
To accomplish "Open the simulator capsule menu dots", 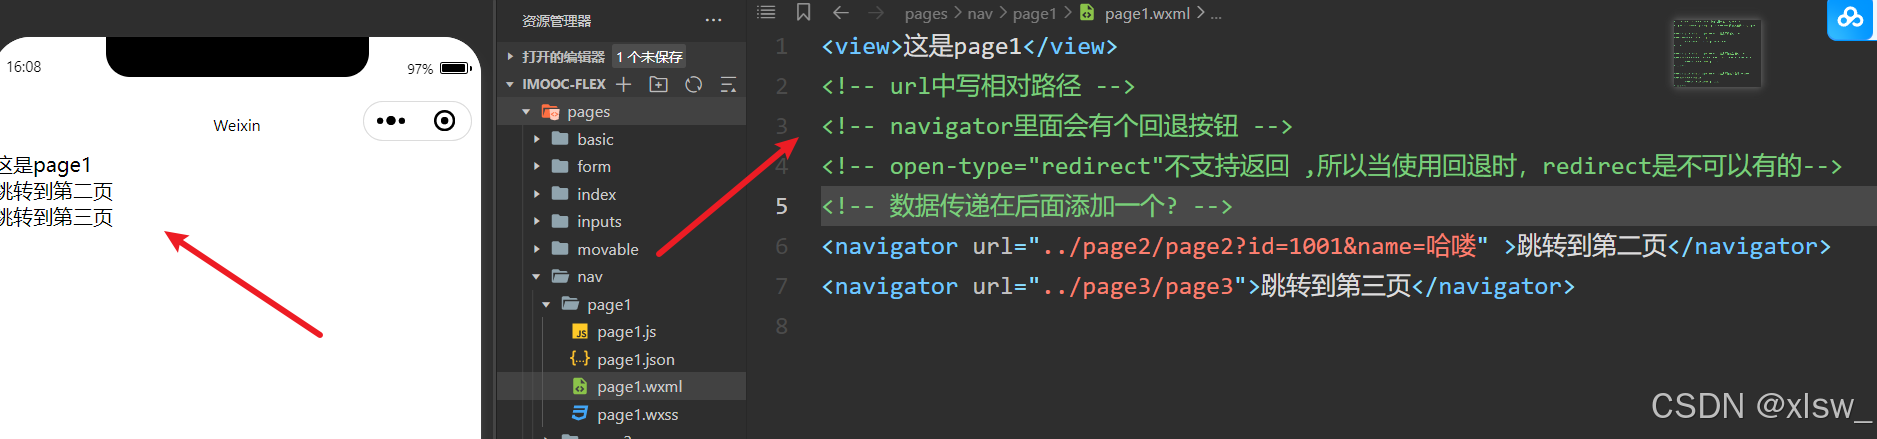I will pos(391,121).
